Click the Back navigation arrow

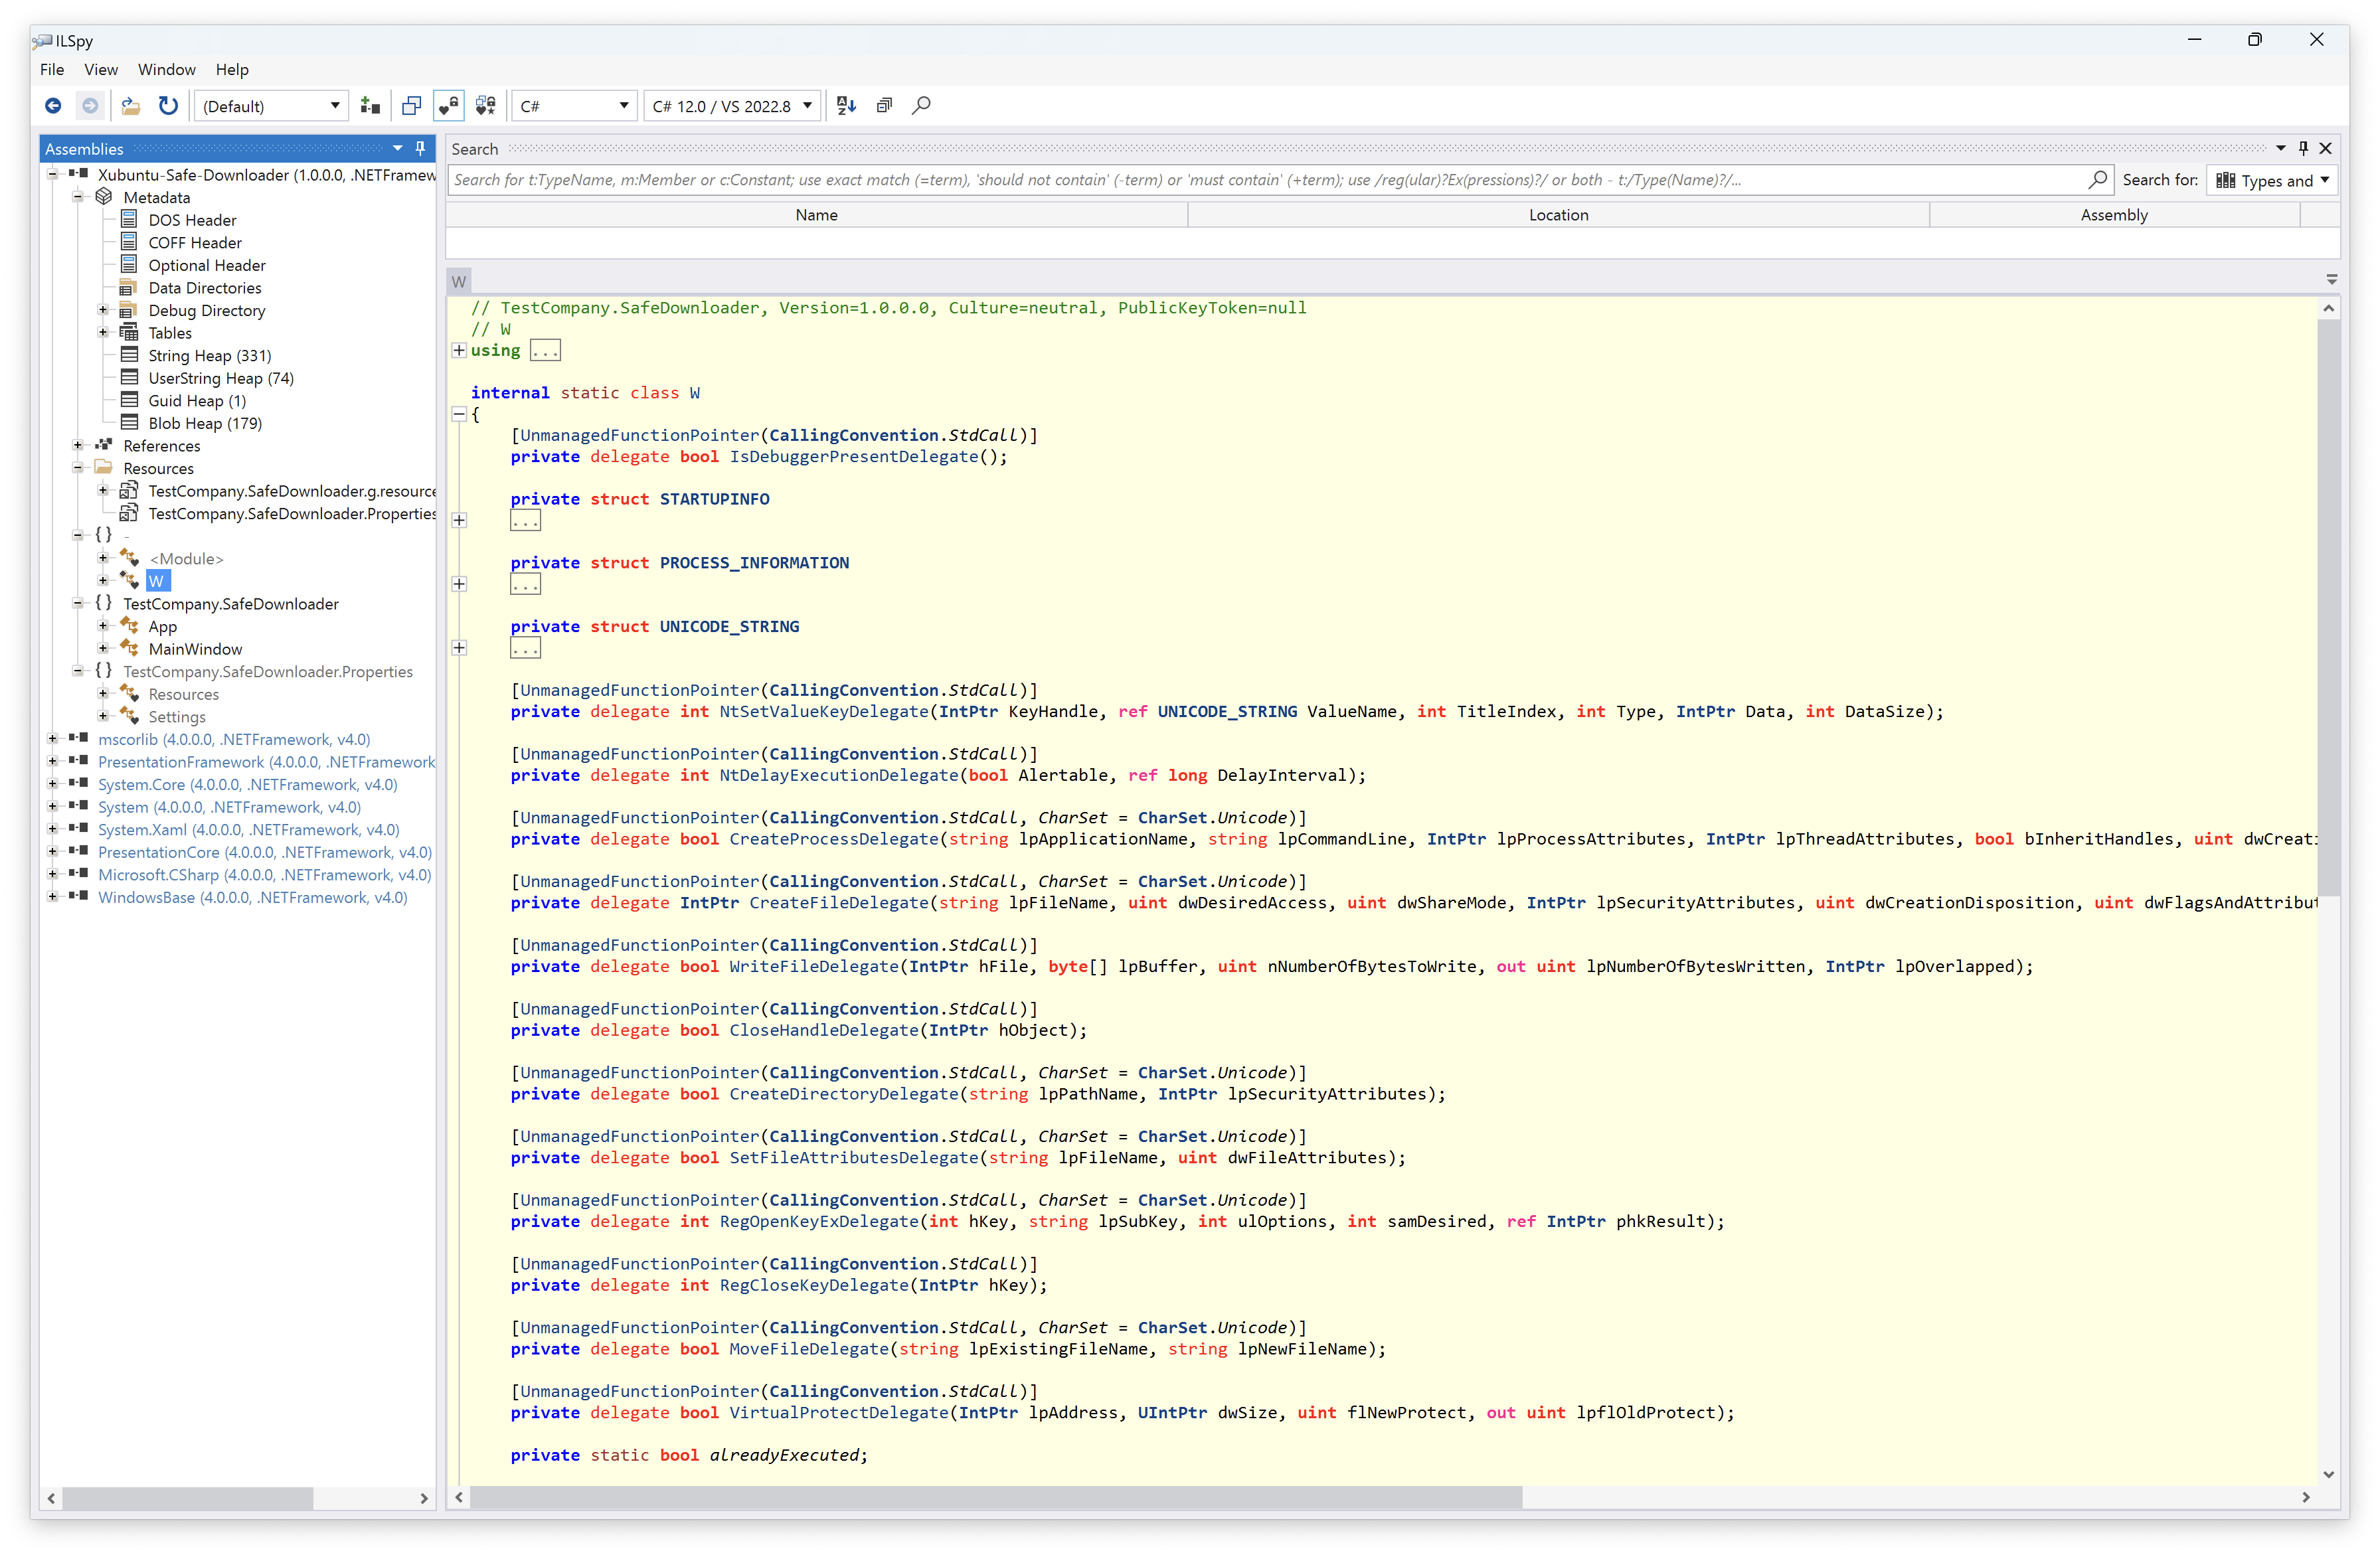(53, 106)
